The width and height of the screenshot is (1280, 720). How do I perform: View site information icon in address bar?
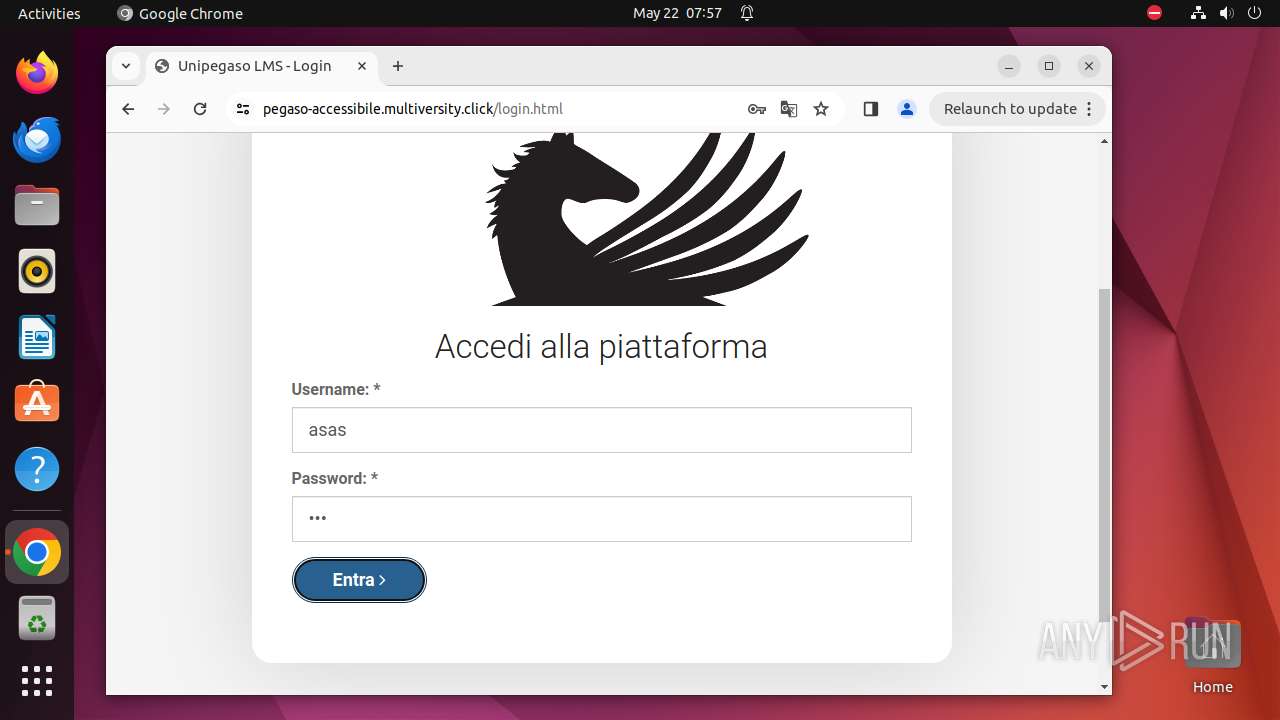[243, 109]
